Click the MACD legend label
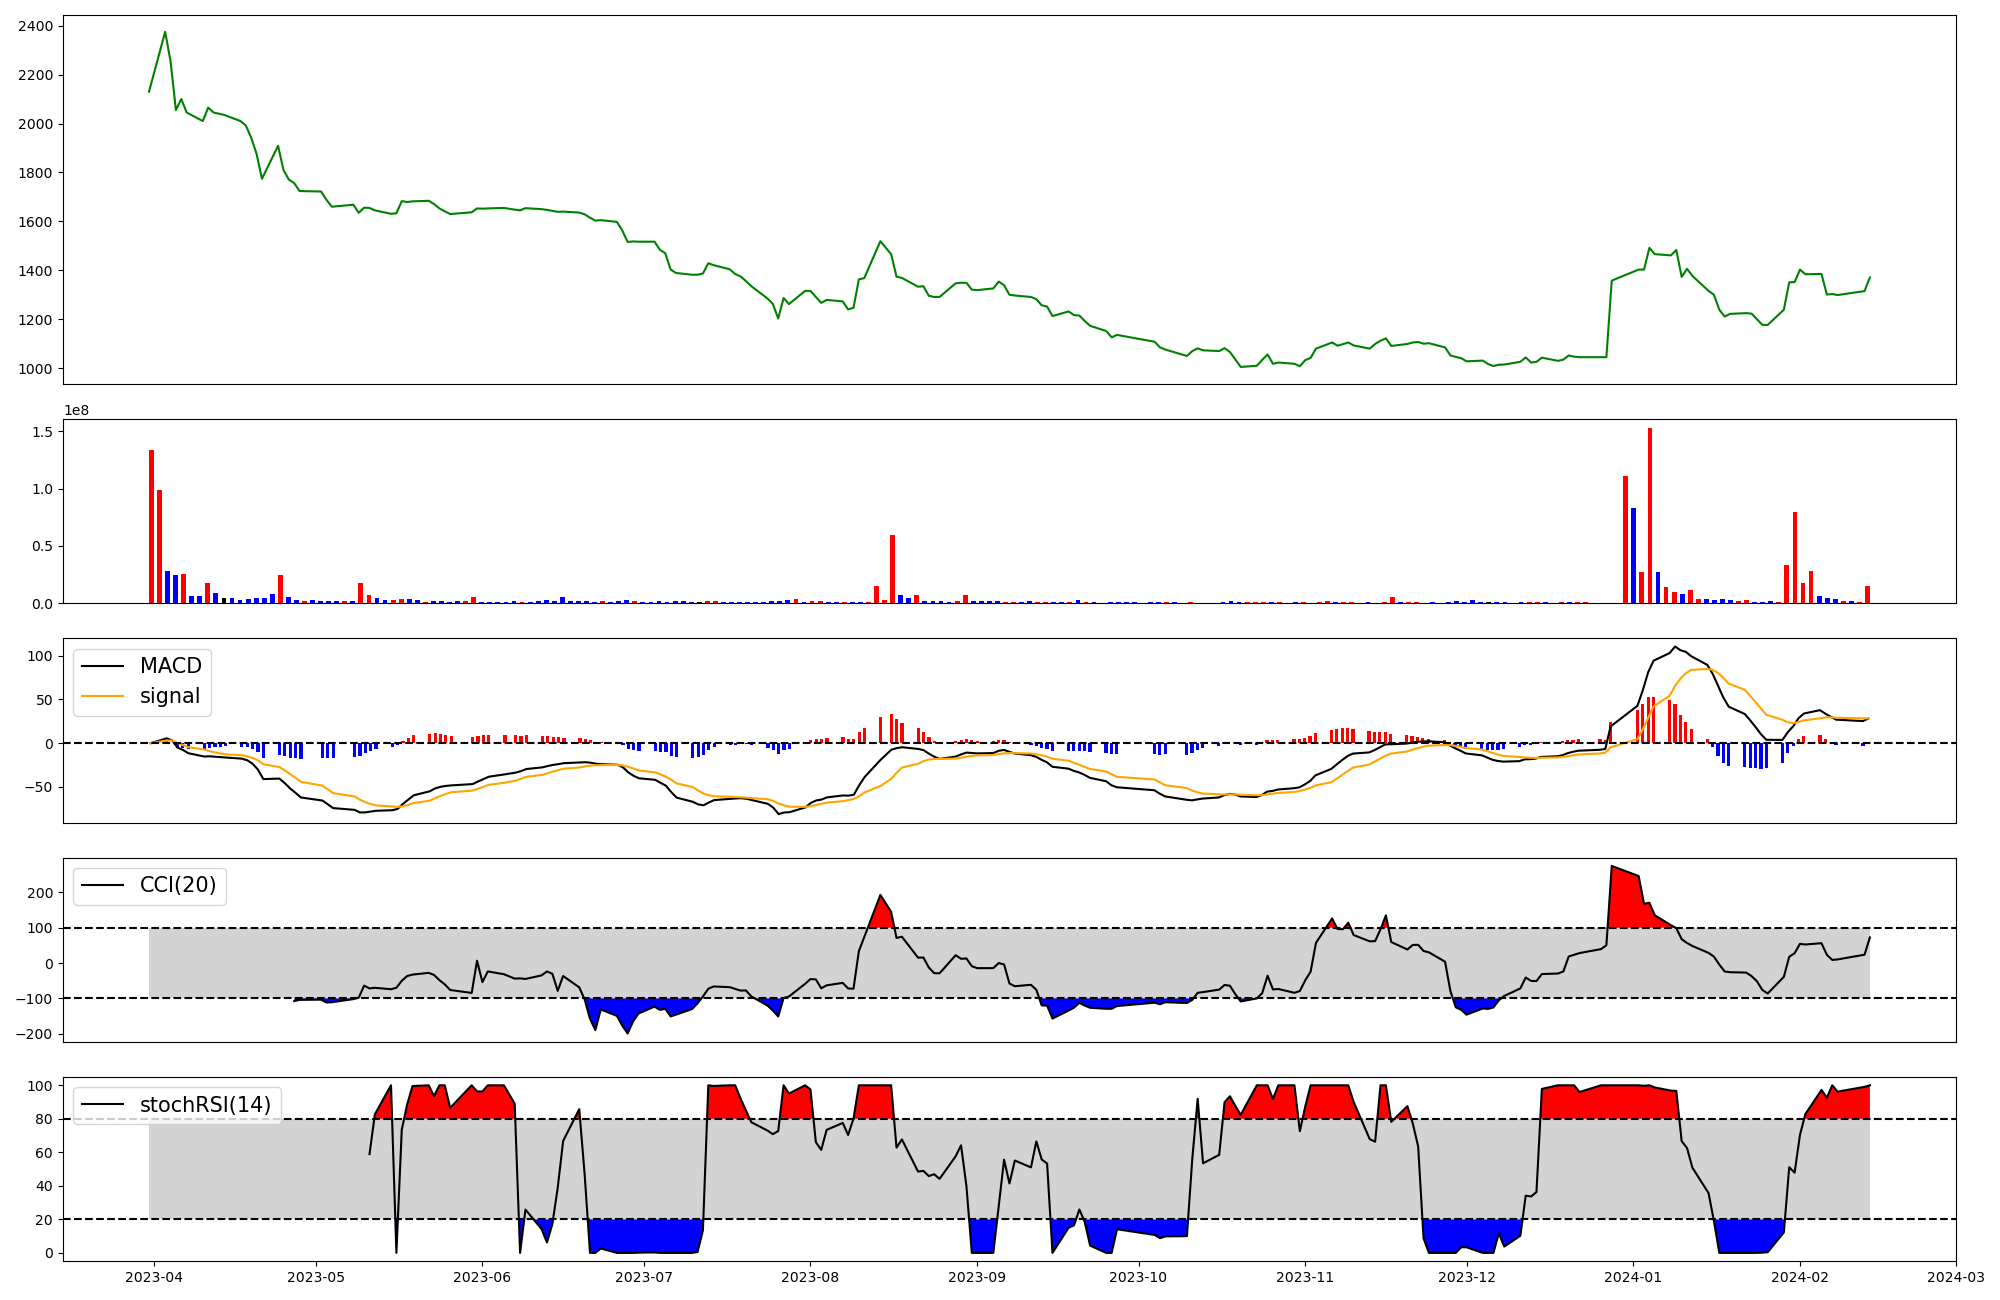 click(x=170, y=666)
